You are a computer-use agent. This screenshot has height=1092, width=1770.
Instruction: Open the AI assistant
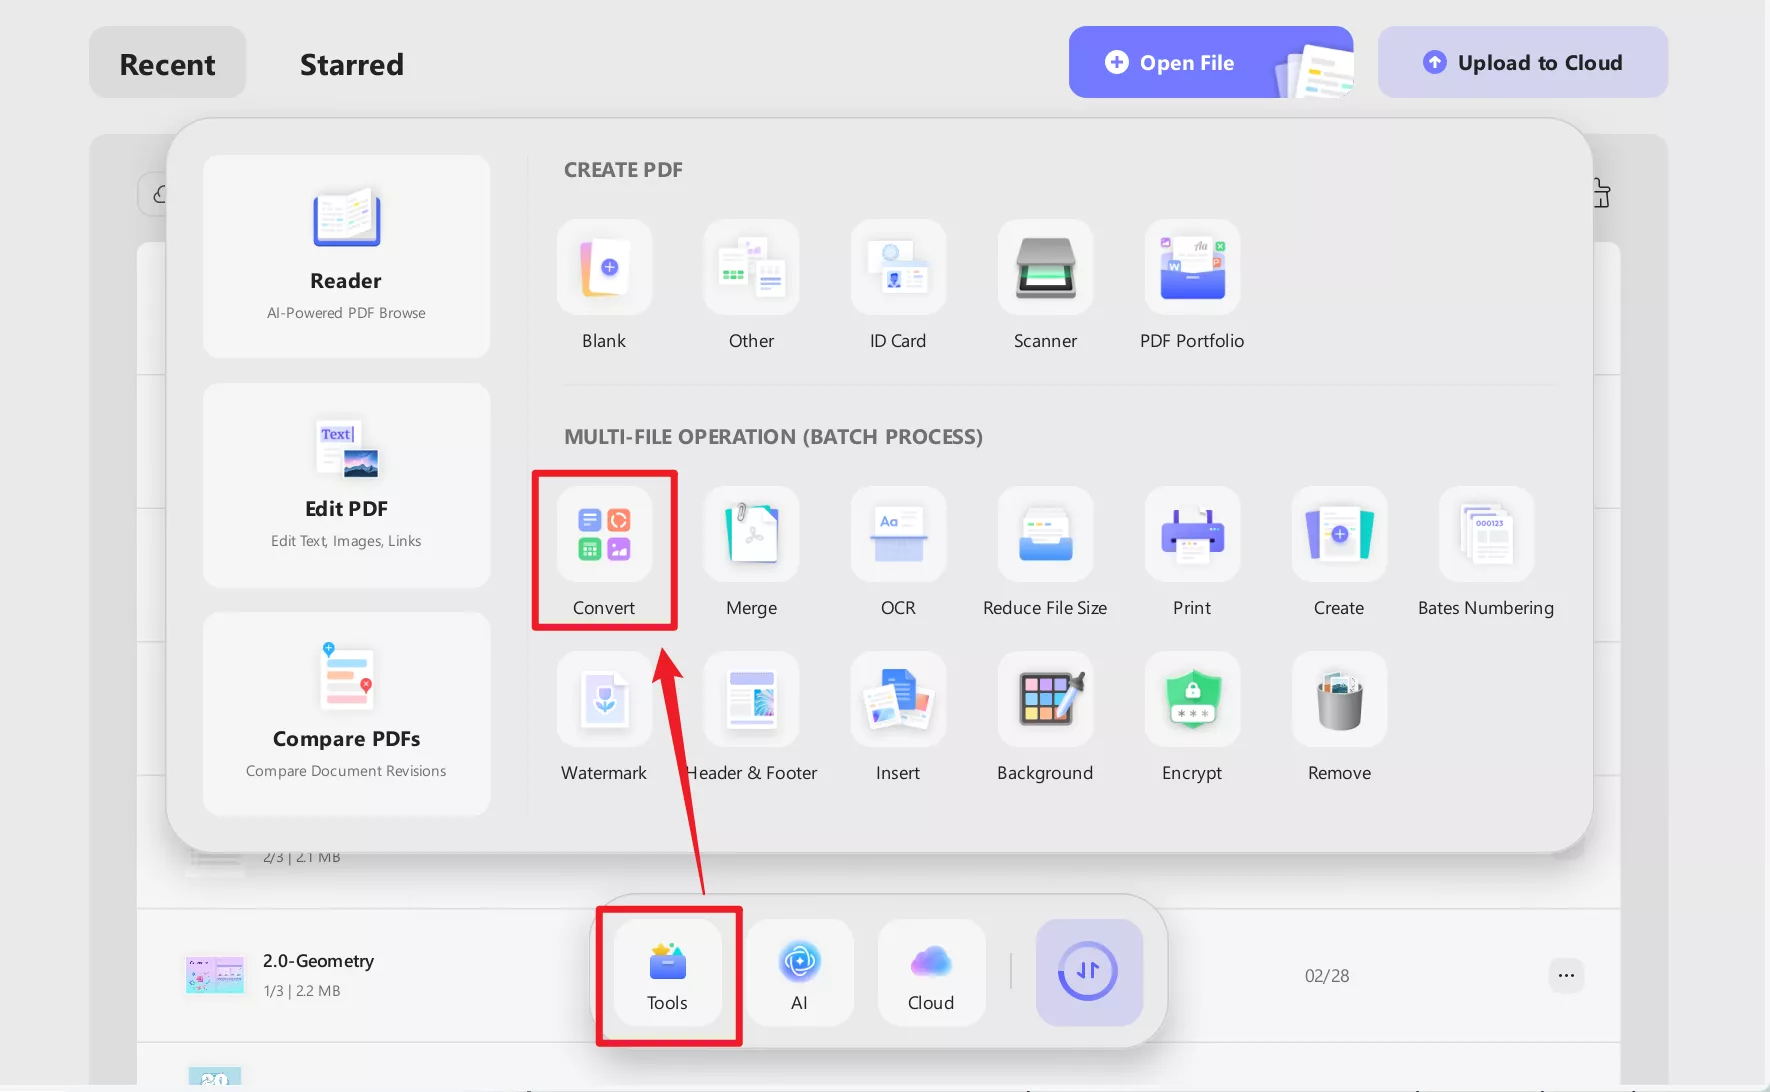pyautogui.click(x=799, y=973)
